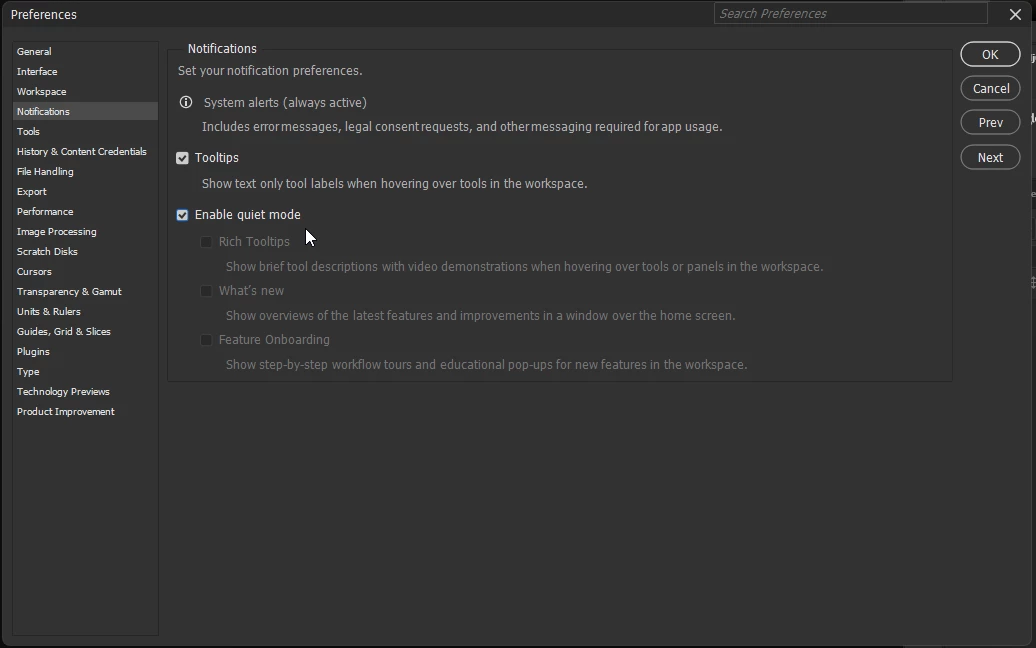The image size is (1036, 648).
Task: Disable the Enable quiet mode checkbox
Action: coord(182,215)
